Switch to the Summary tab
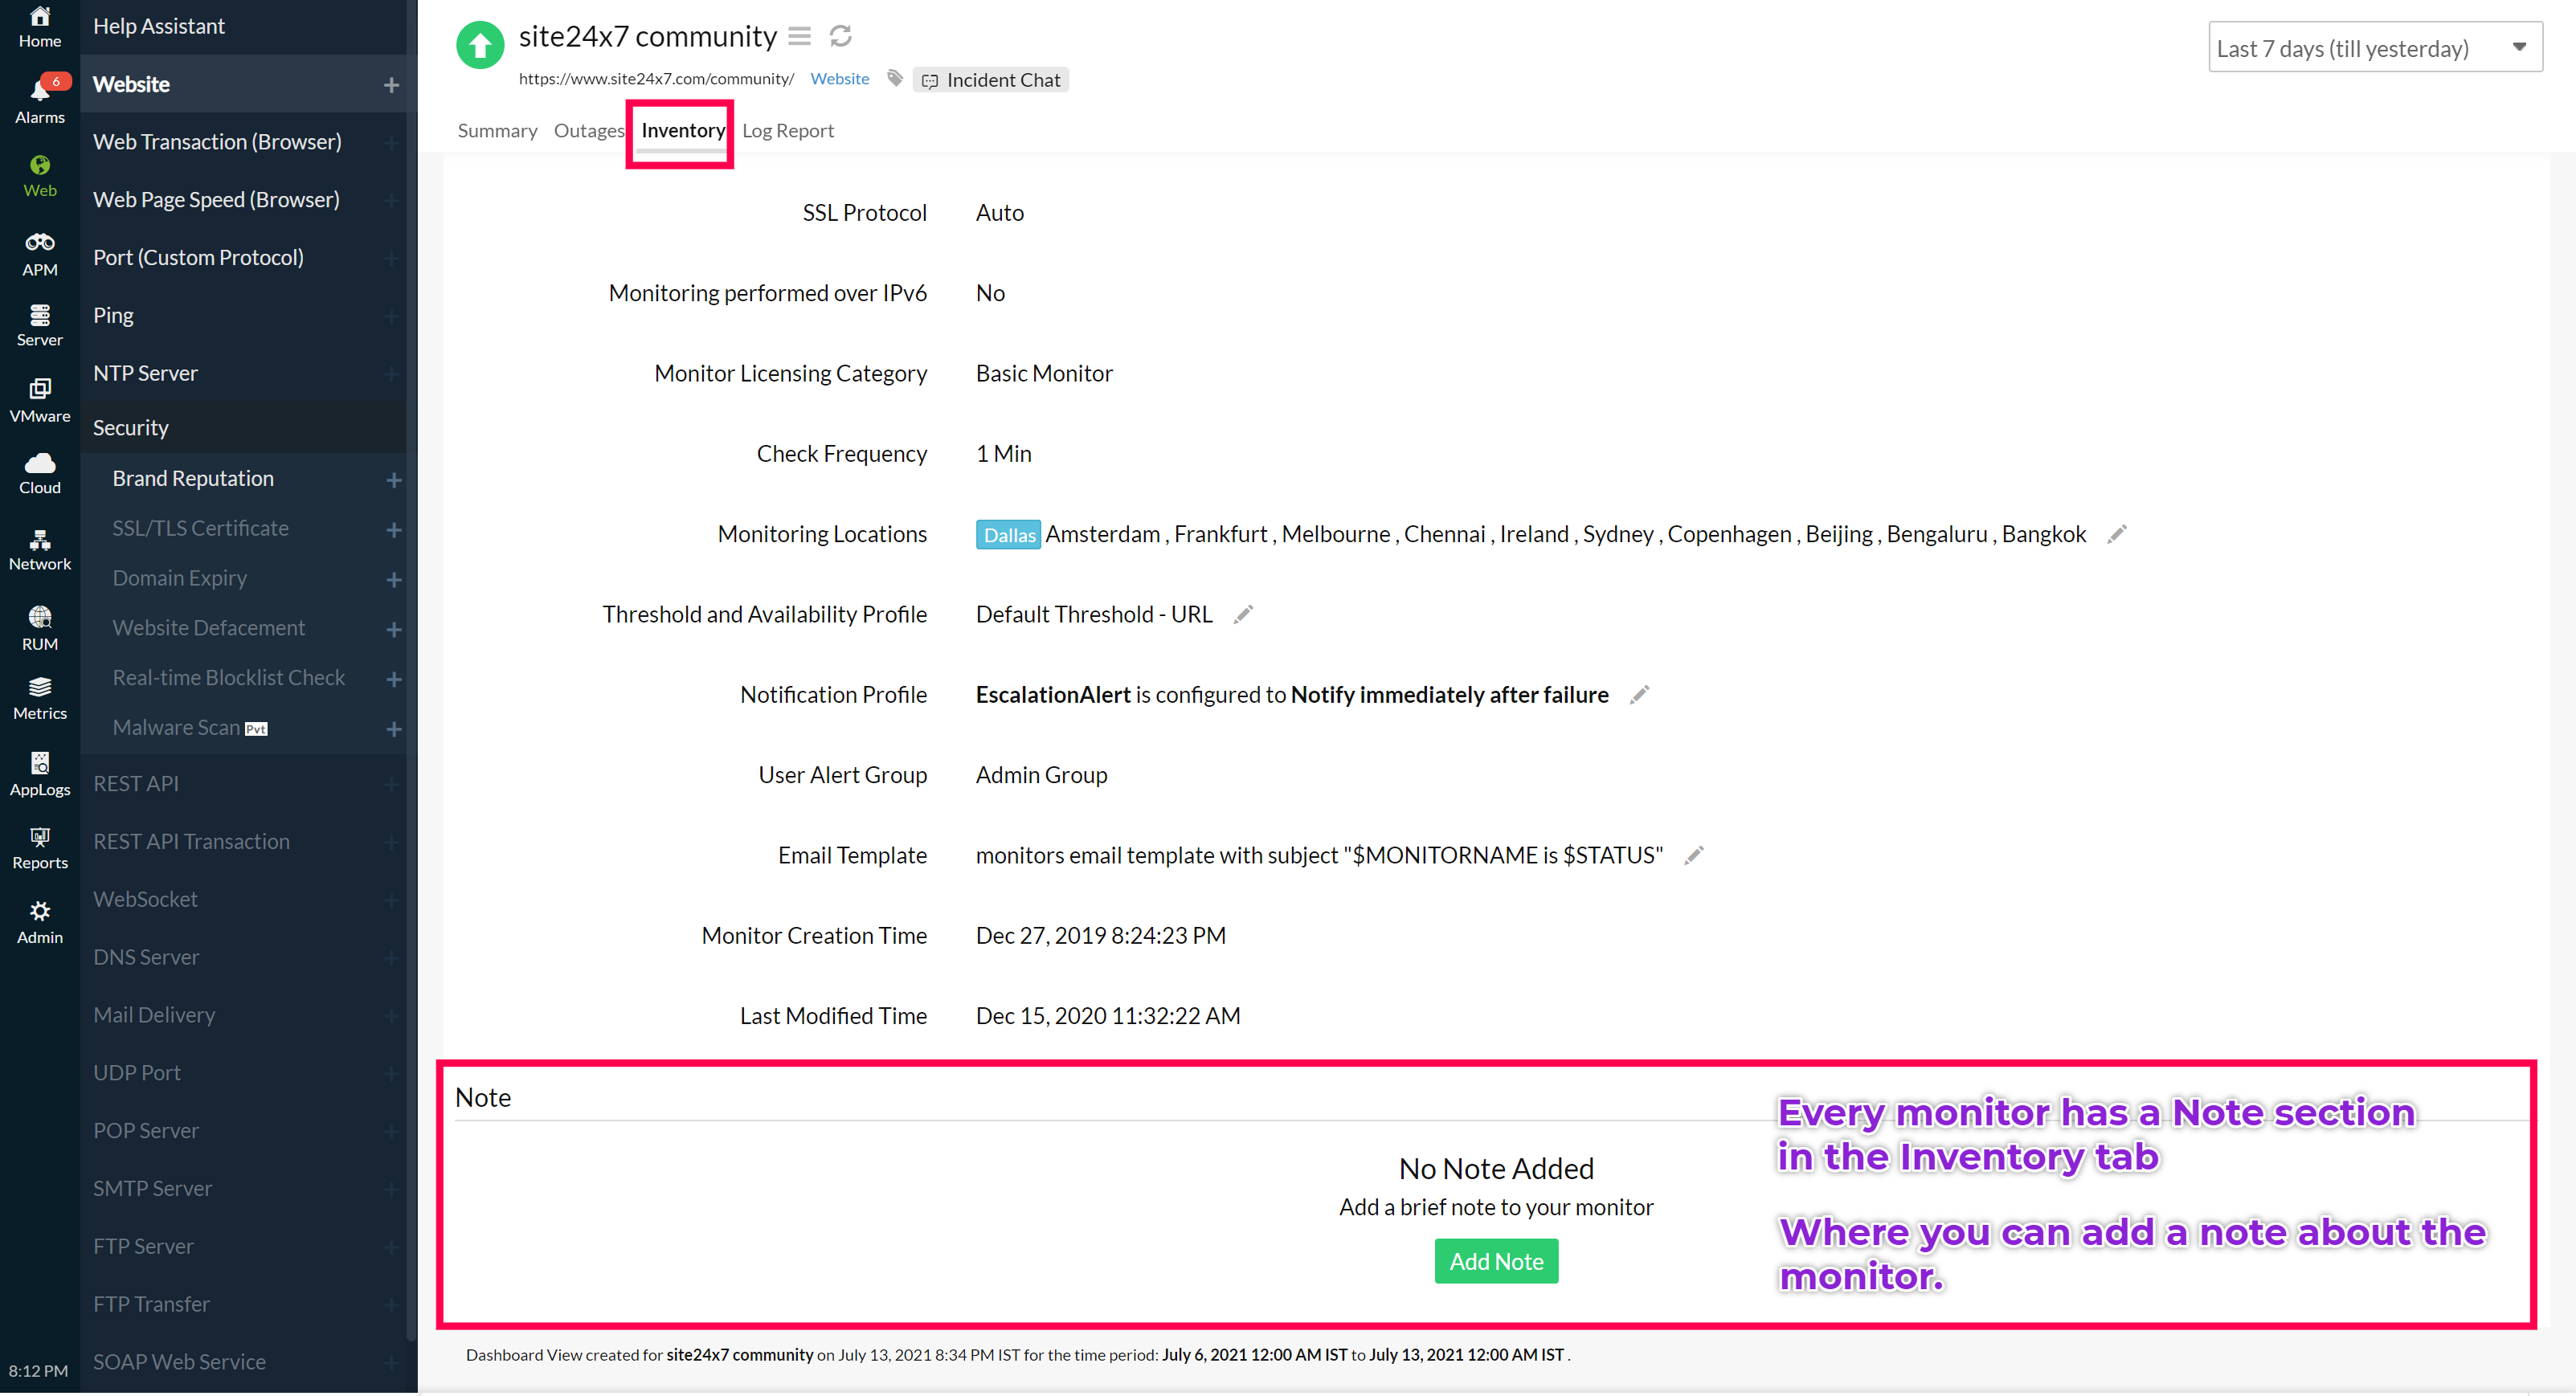Viewport: 2576px width, 1396px height. click(497, 131)
